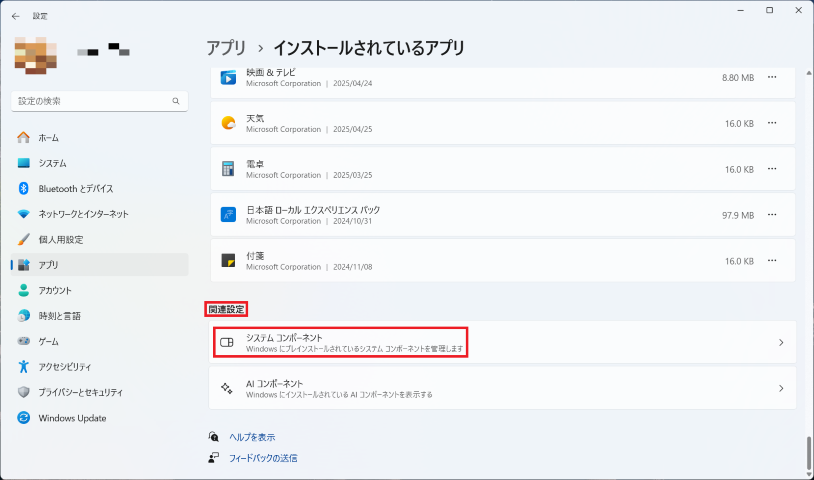
Task: Open AI コンポーネント settings
Action: 503,388
